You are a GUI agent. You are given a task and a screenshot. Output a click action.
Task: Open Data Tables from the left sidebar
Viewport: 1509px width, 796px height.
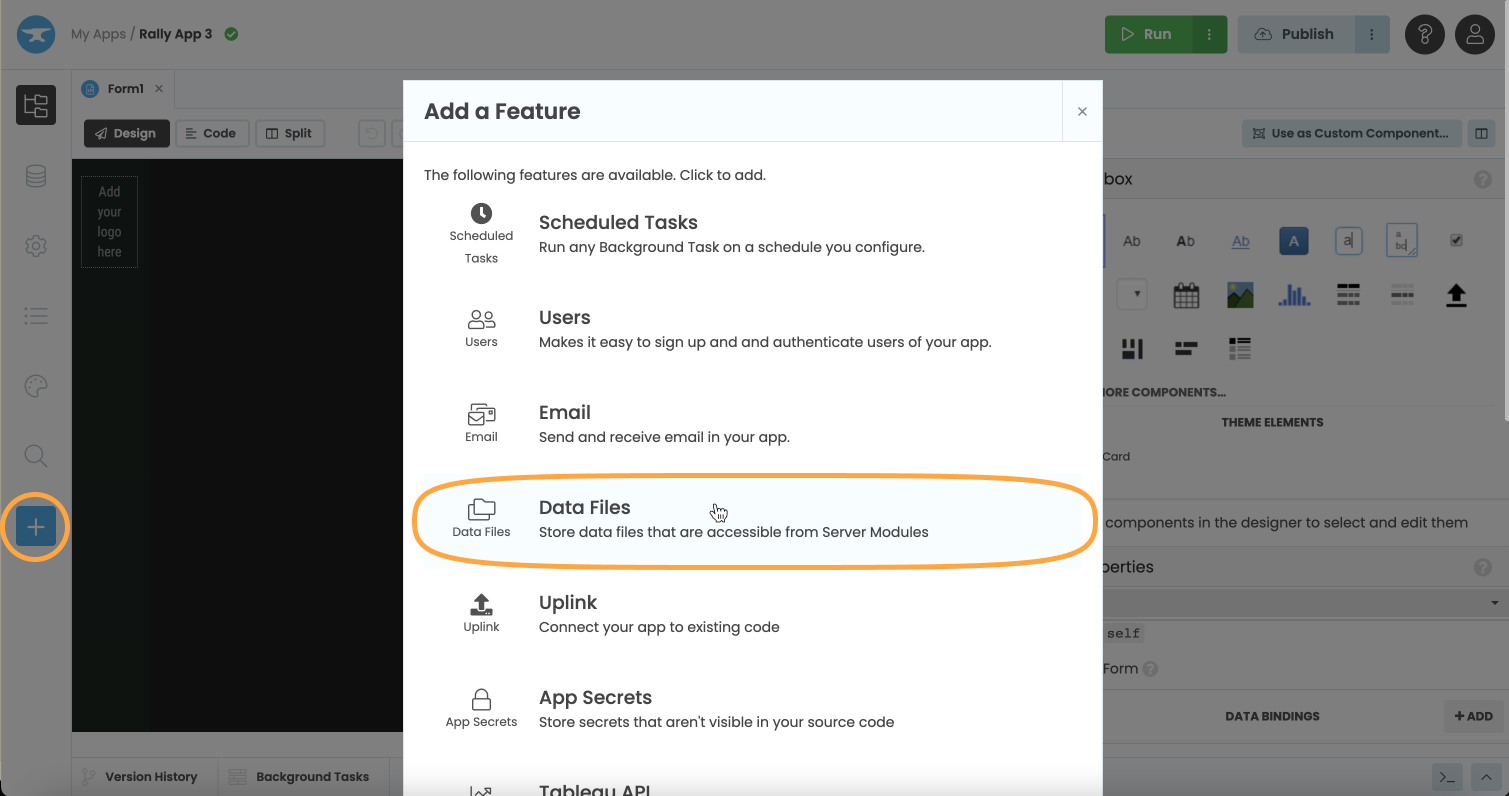35,175
